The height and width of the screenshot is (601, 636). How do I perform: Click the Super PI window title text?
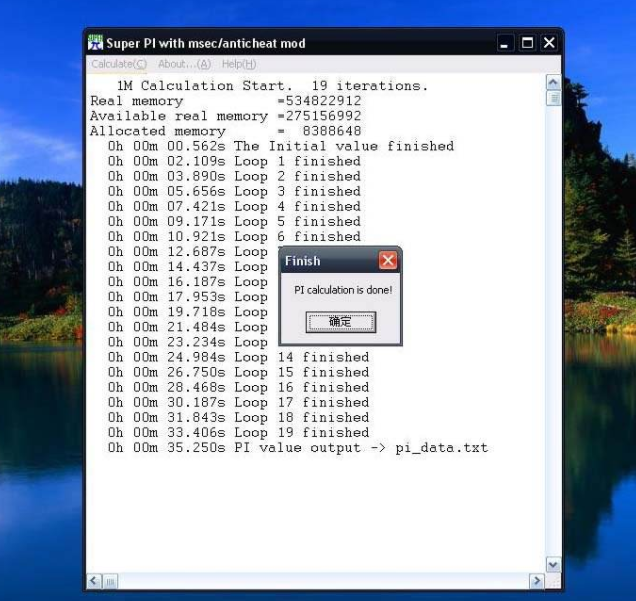tap(206, 43)
